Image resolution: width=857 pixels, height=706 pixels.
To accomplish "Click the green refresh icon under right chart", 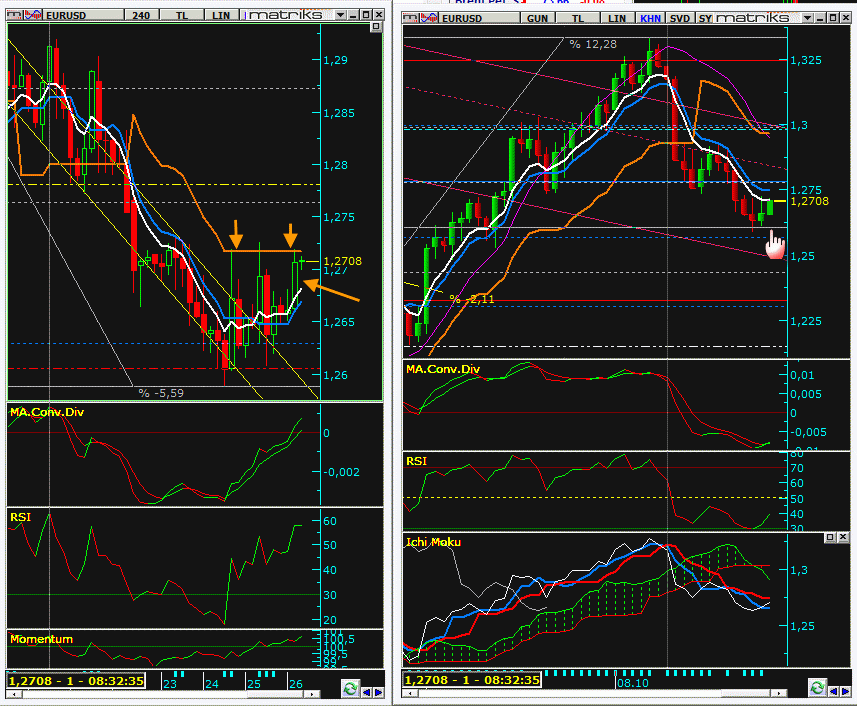I will pos(817,688).
